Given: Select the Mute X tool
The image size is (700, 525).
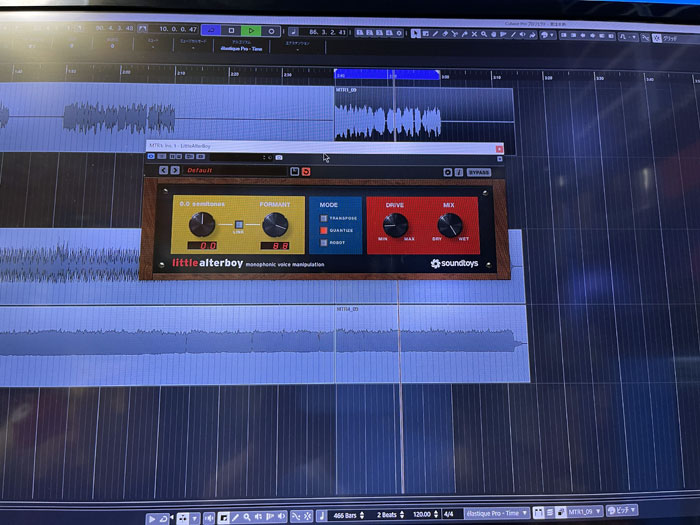Looking at the screenshot, I should coord(474,34).
